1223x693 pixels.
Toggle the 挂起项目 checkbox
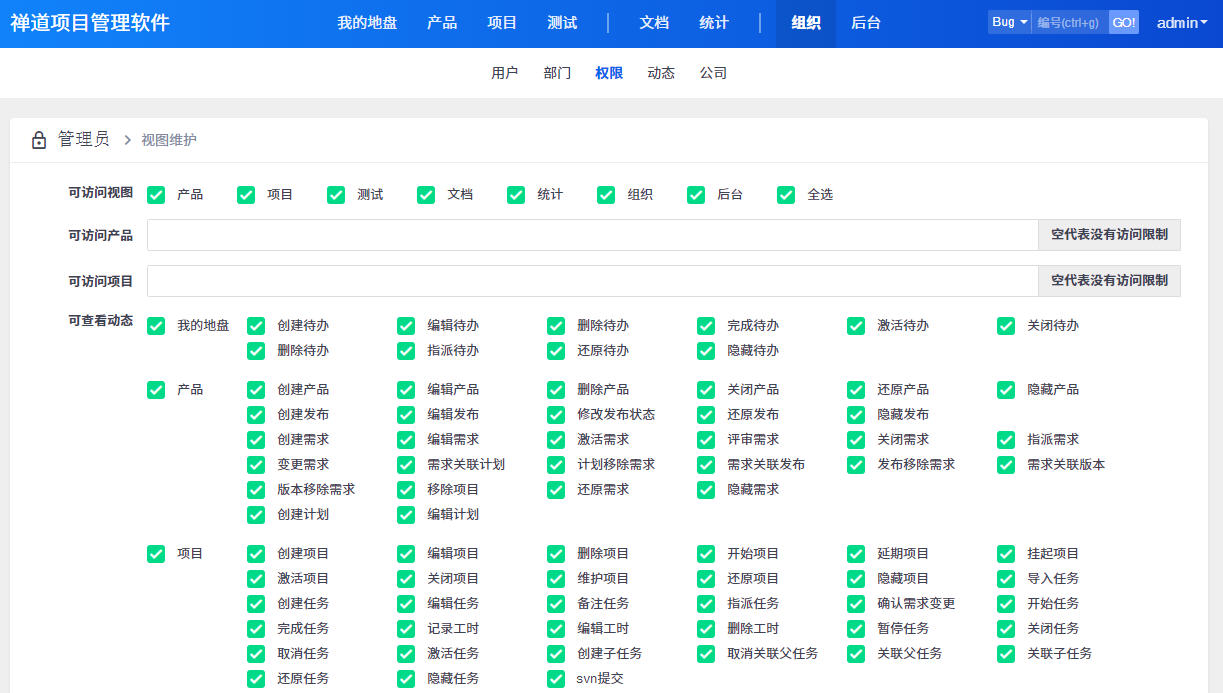click(1006, 554)
